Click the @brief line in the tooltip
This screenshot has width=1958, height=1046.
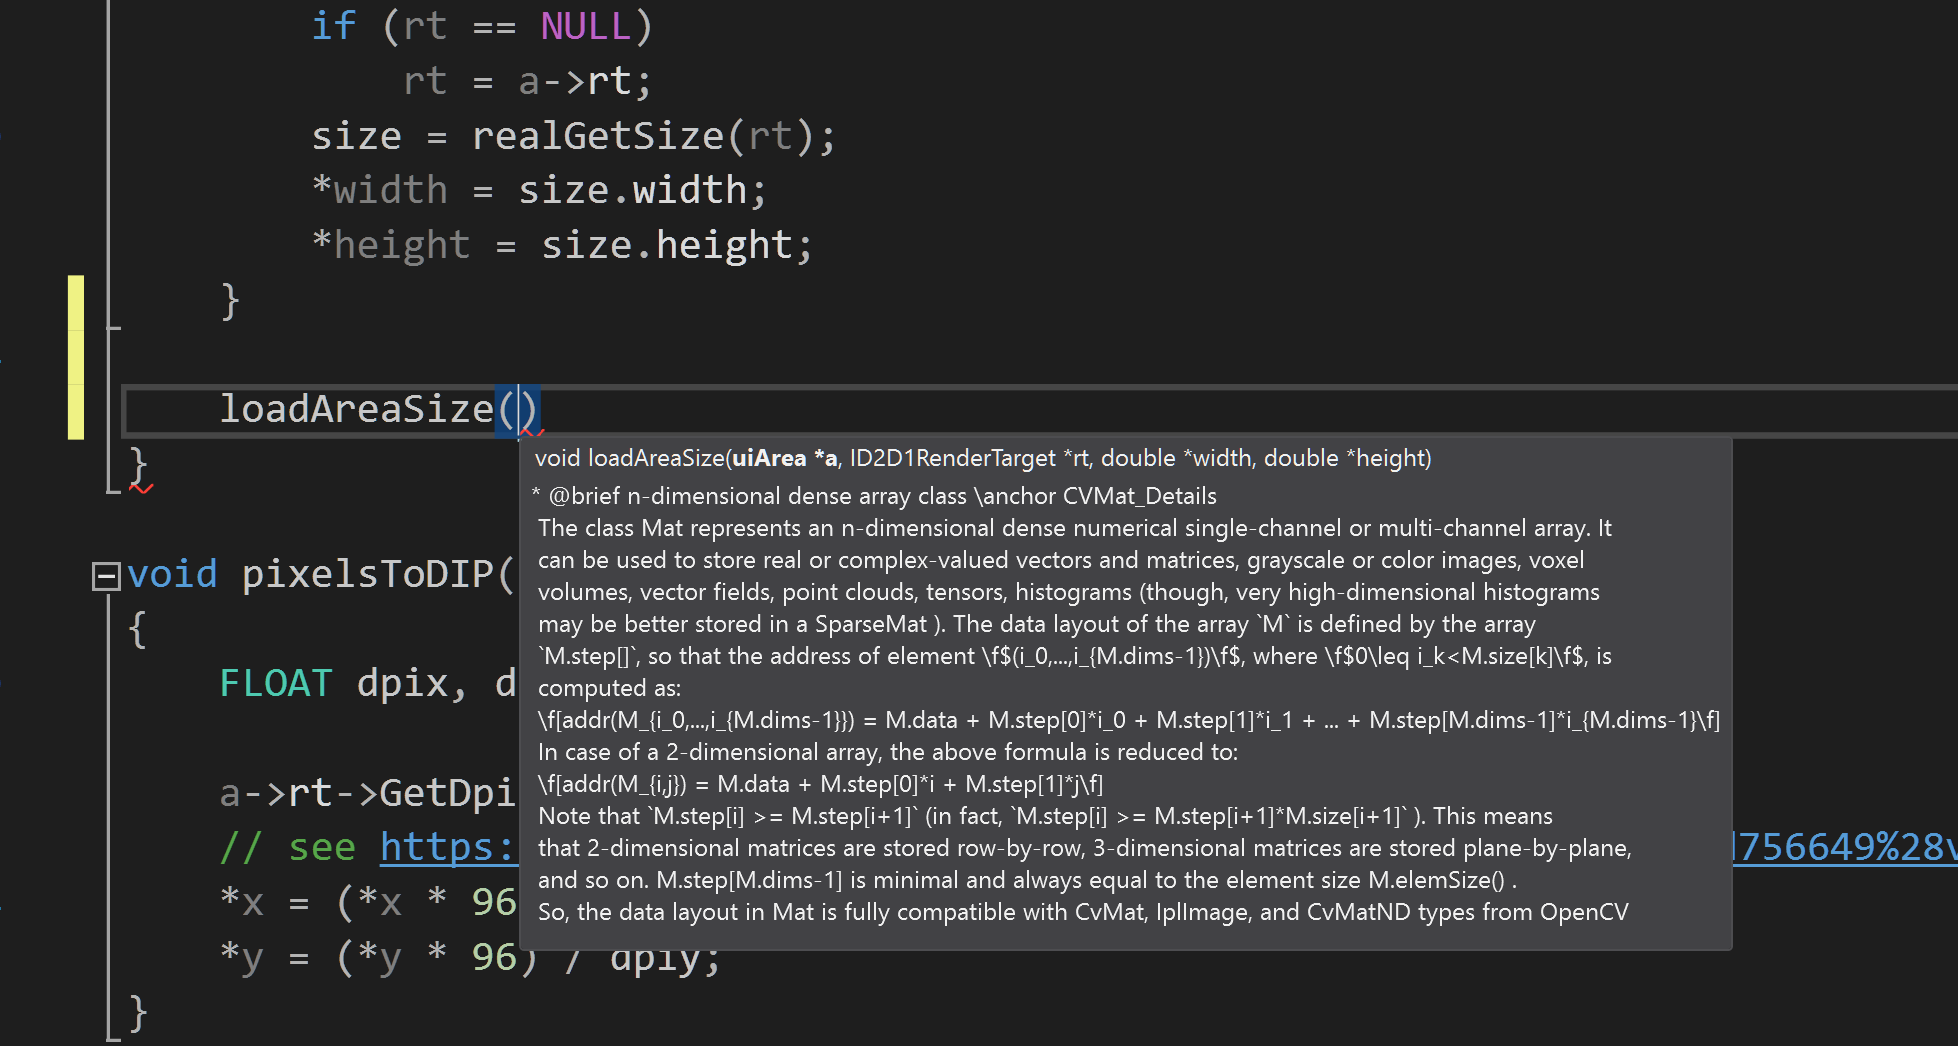click(880, 496)
